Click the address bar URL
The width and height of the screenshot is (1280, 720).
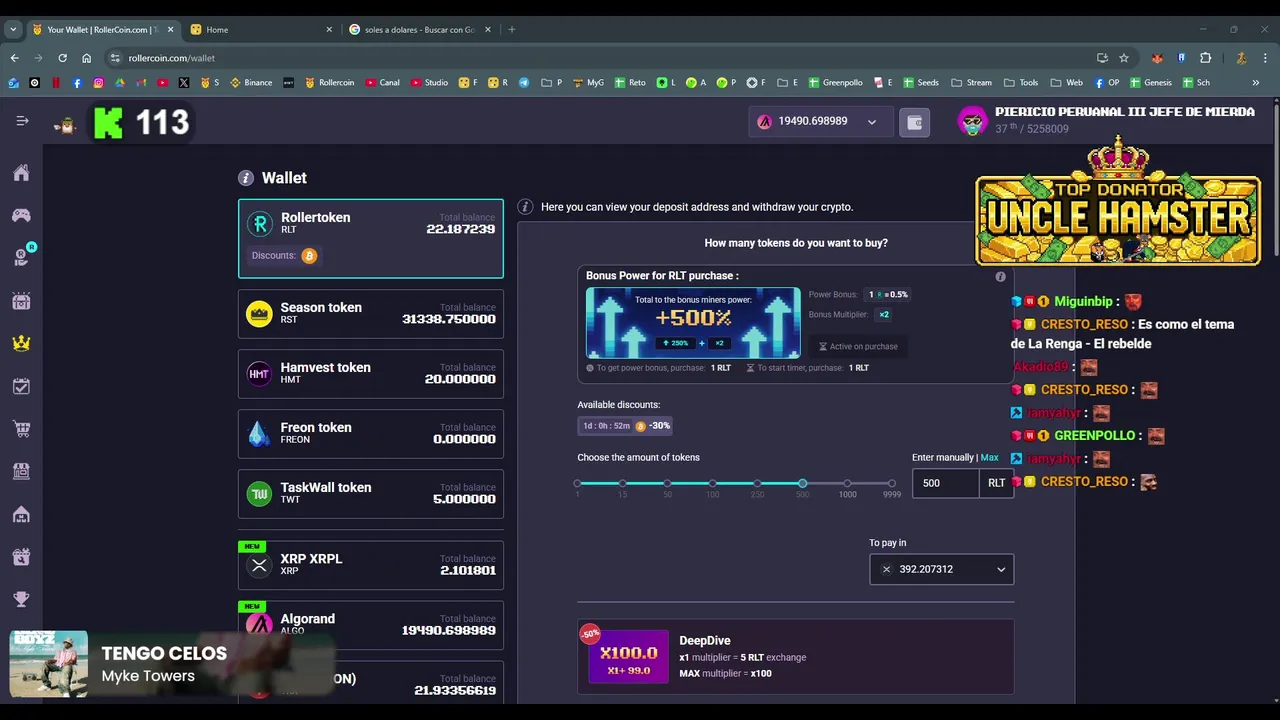[172, 58]
